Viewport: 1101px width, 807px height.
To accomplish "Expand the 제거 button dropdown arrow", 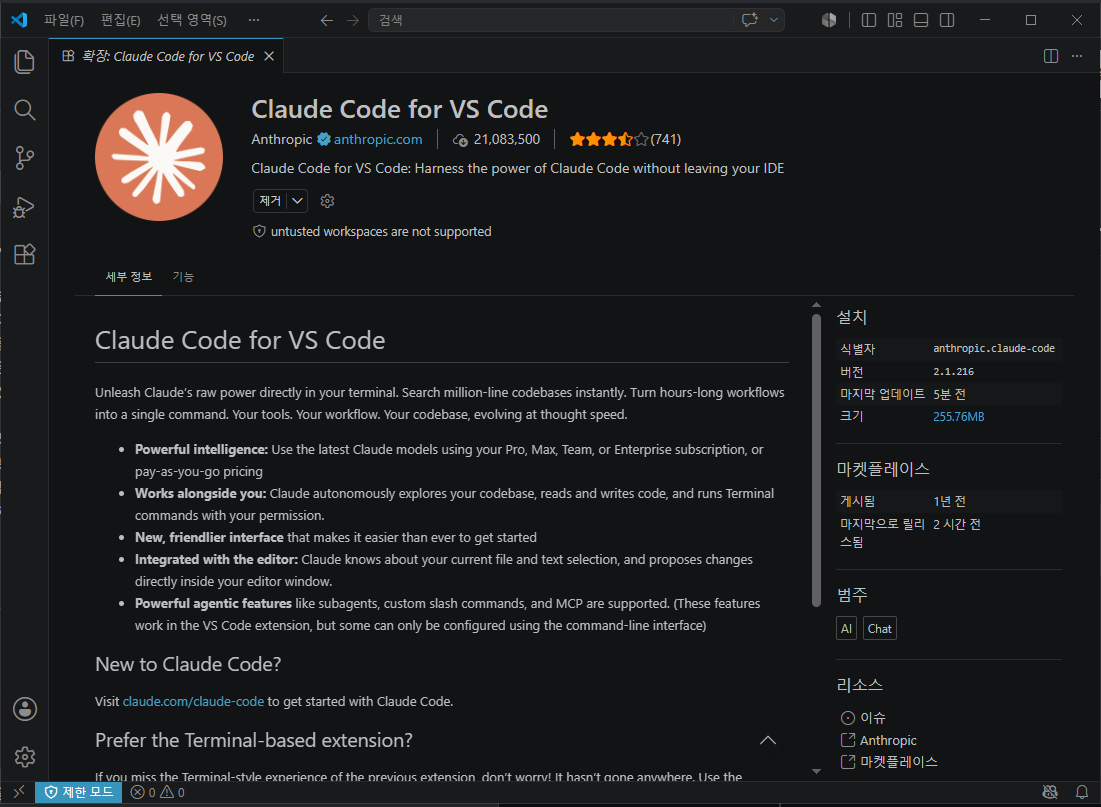I will pyautogui.click(x=298, y=201).
